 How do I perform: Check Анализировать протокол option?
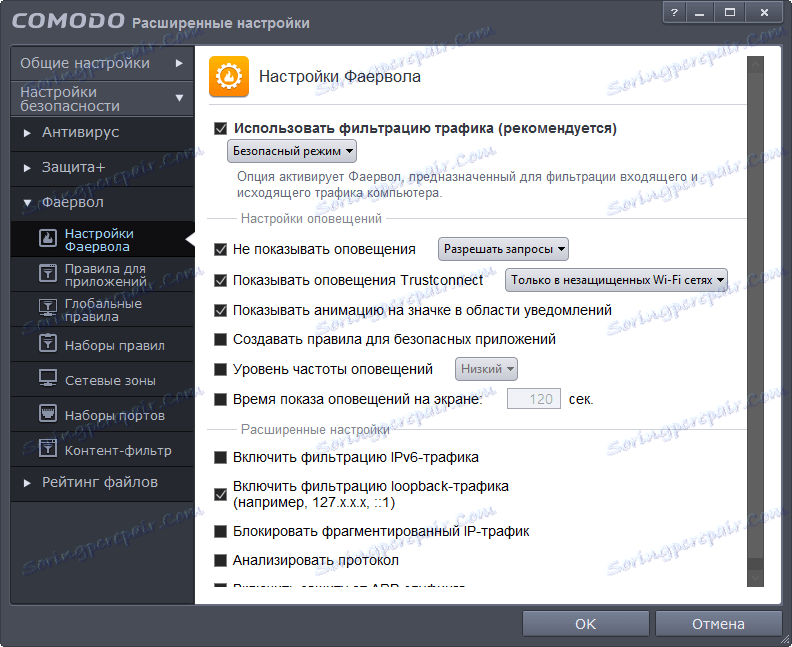(220, 560)
